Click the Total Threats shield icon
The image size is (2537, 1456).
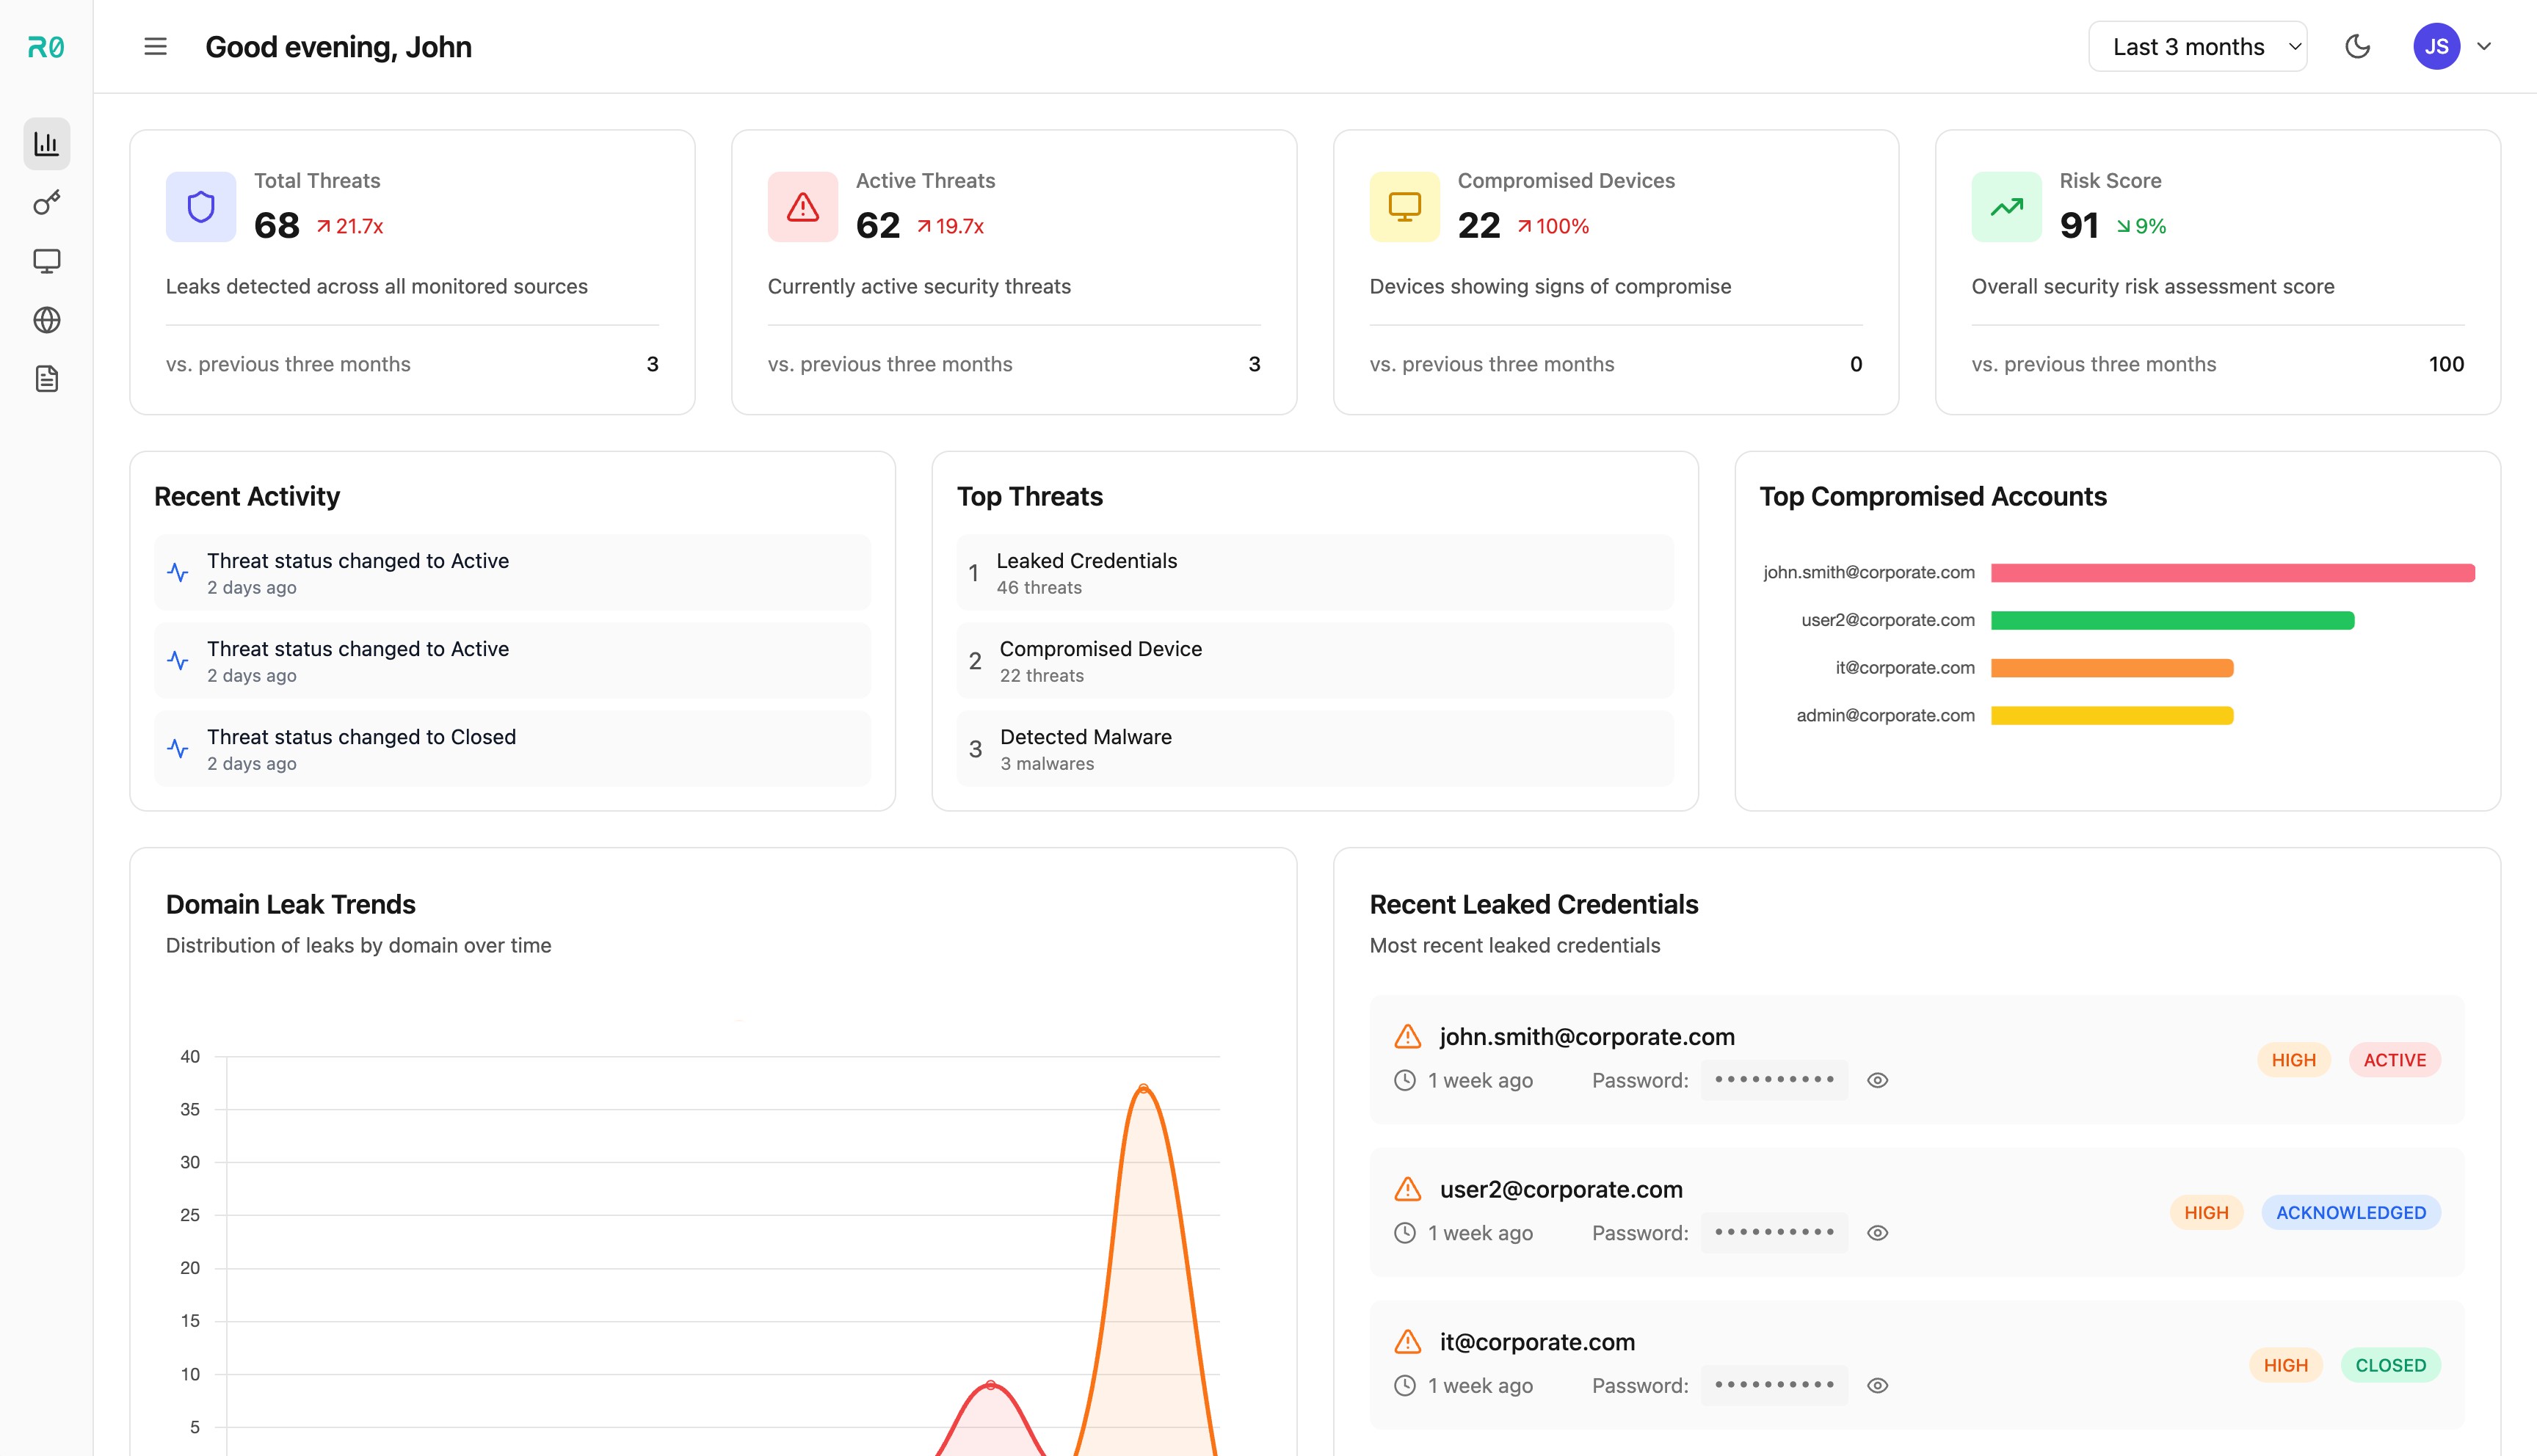coord(201,207)
